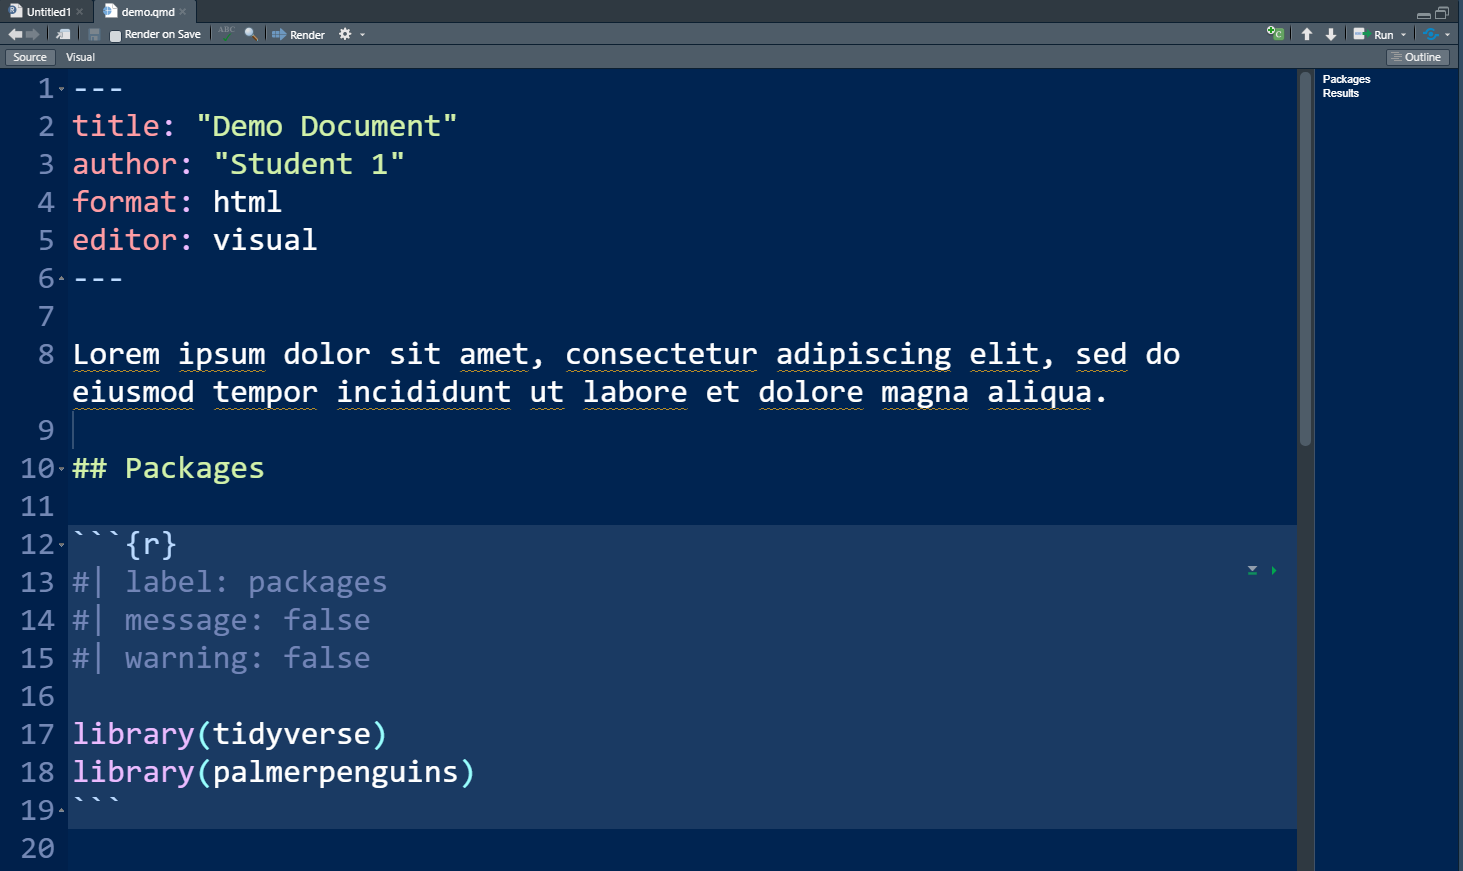Insert a new code chunk
1463x871 pixels.
(x=1275, y=33)
